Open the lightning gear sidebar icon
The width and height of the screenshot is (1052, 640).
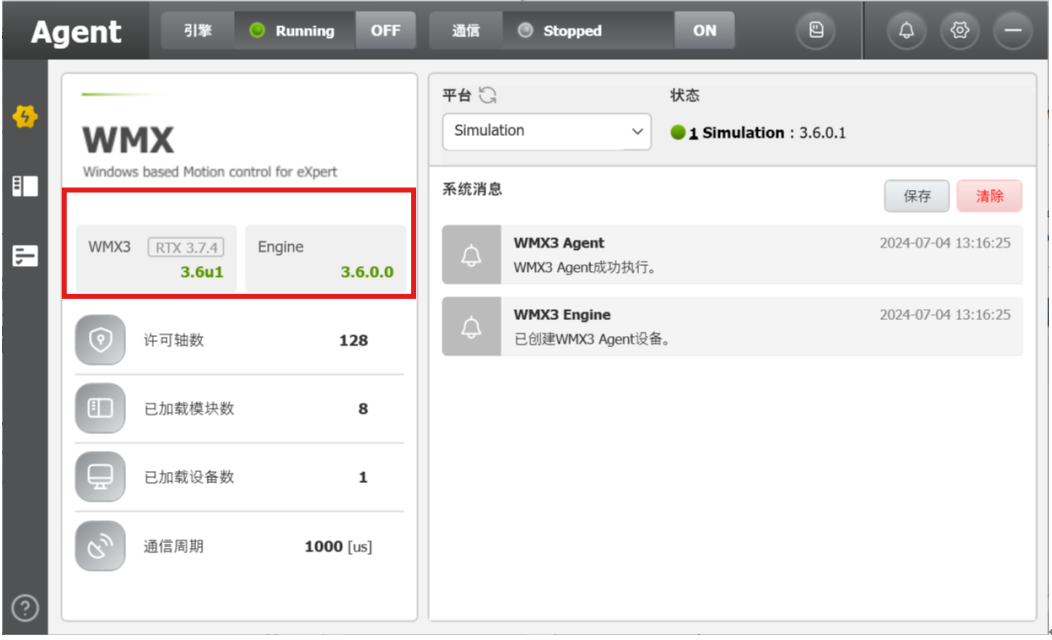[25, 117]
